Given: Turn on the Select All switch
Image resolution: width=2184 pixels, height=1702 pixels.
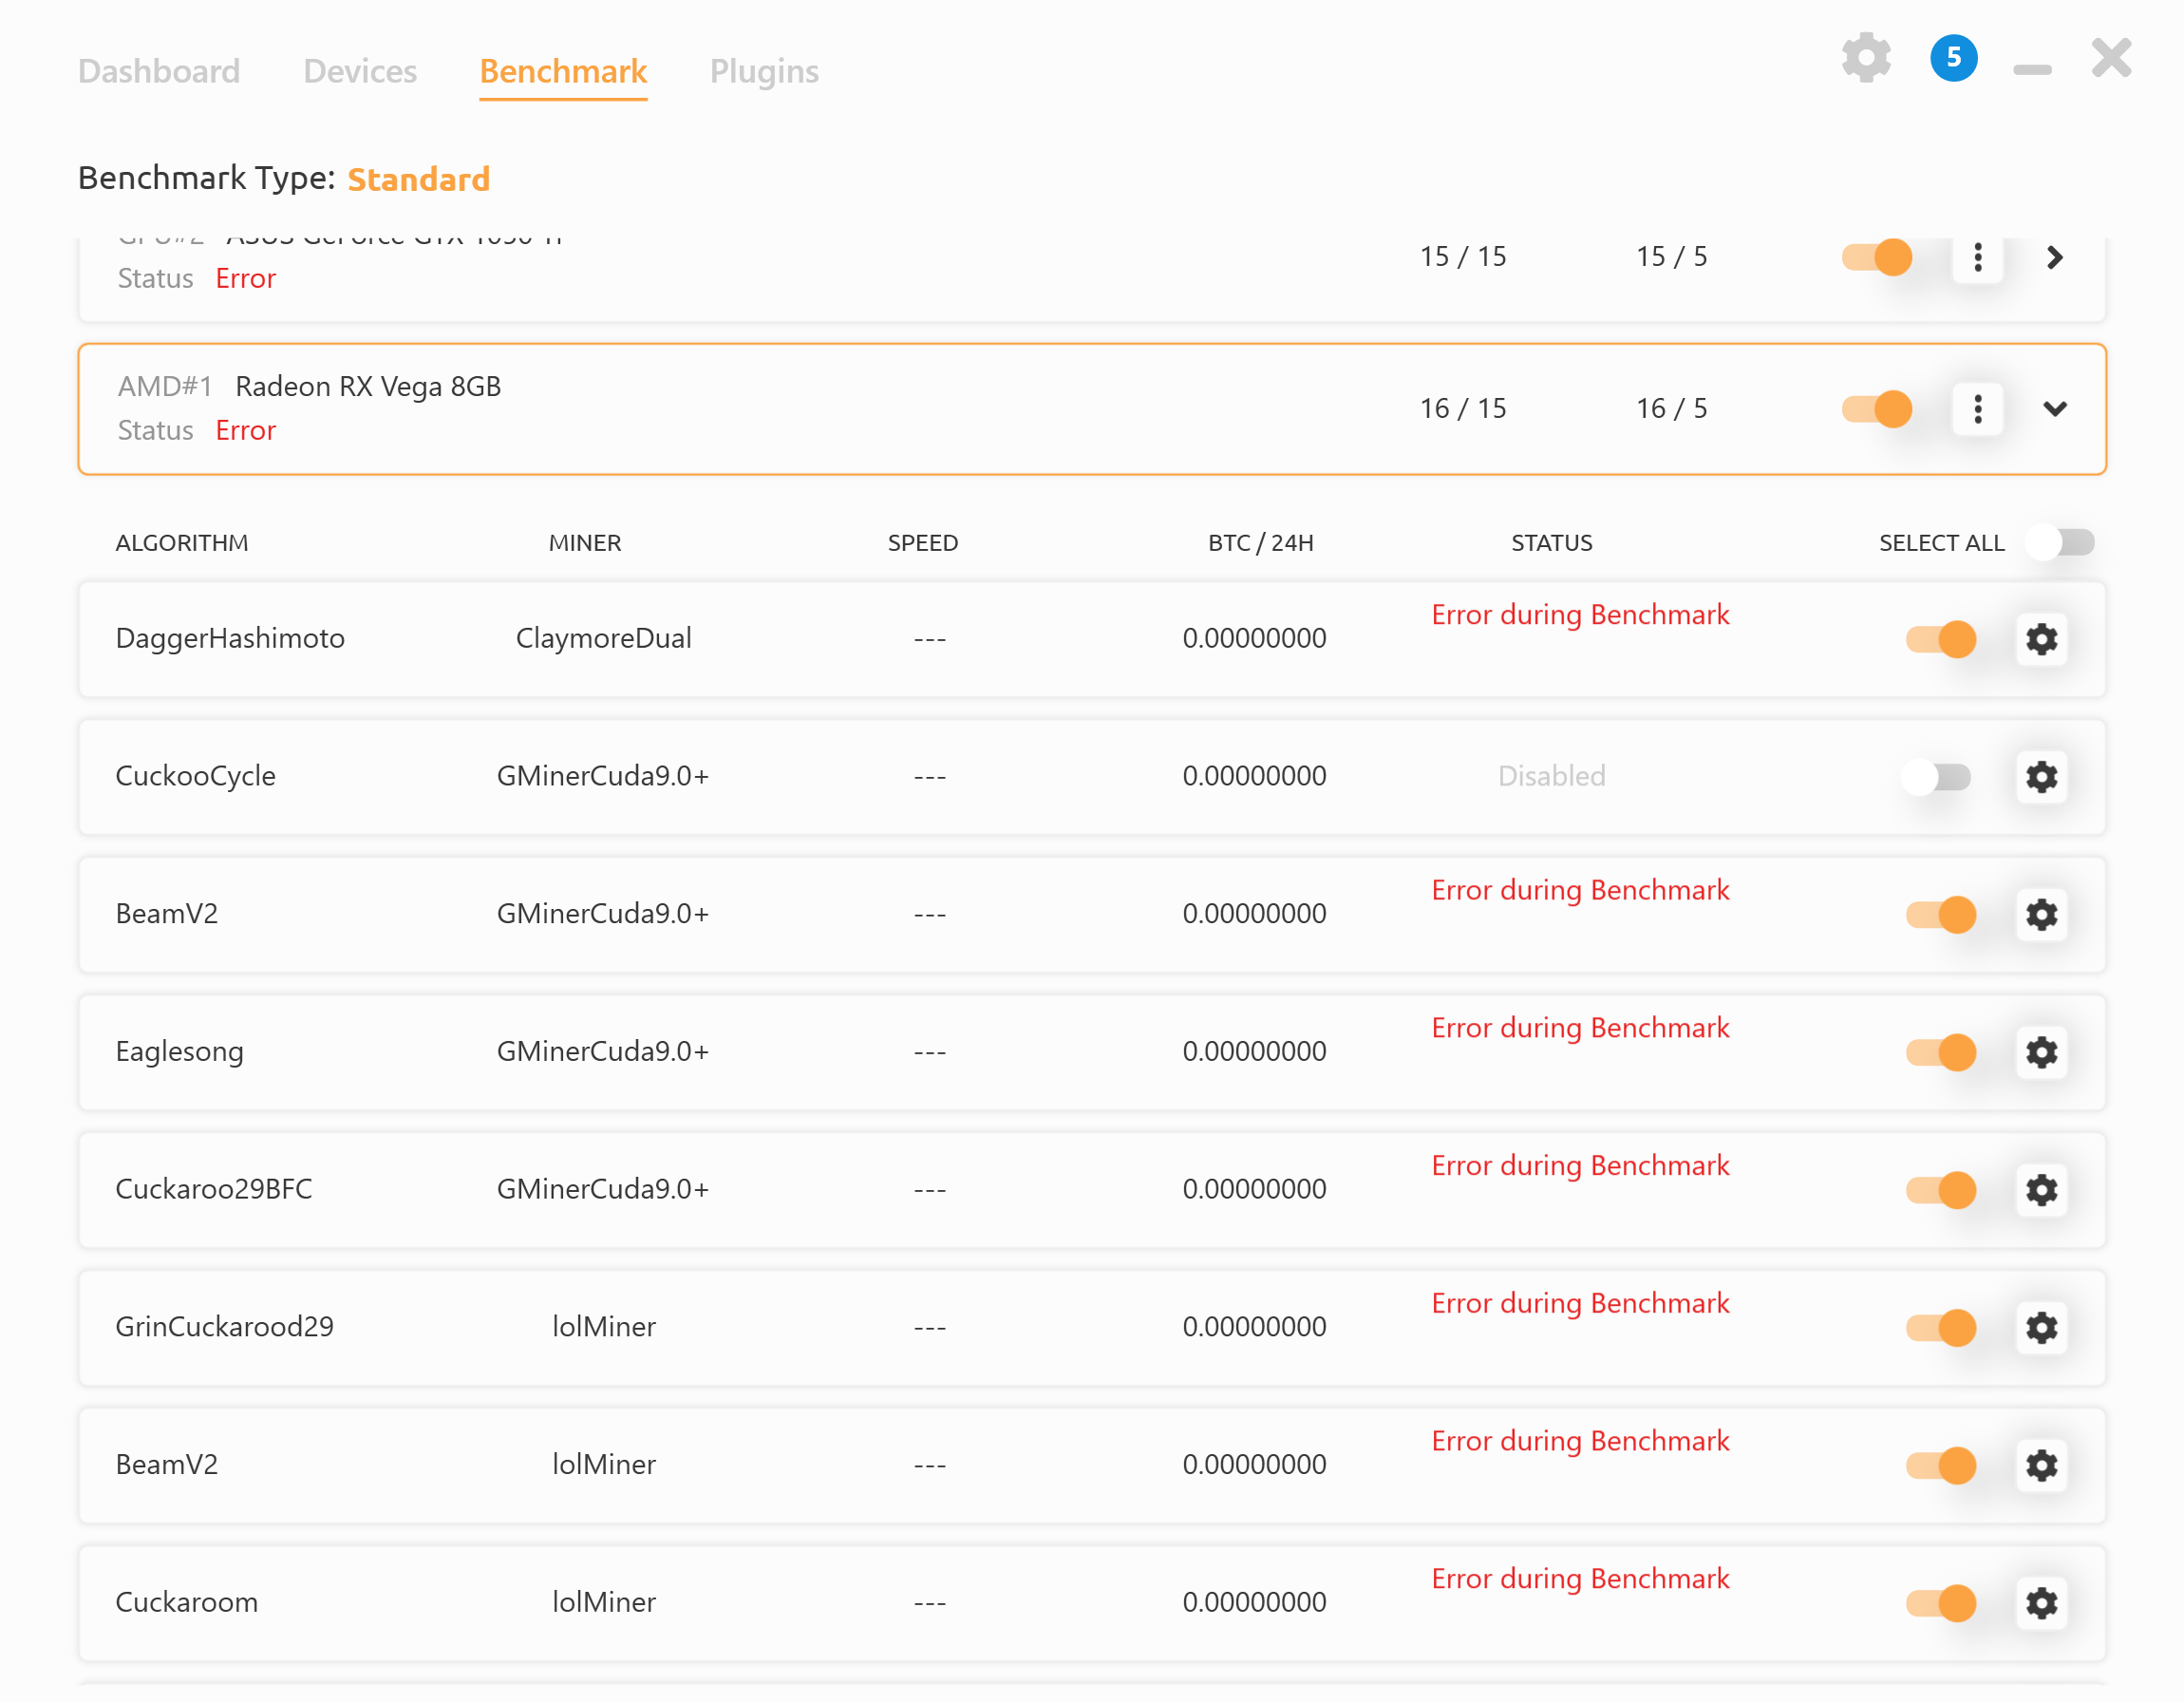Looking at the screenshot, I should tap(2060, 542).
